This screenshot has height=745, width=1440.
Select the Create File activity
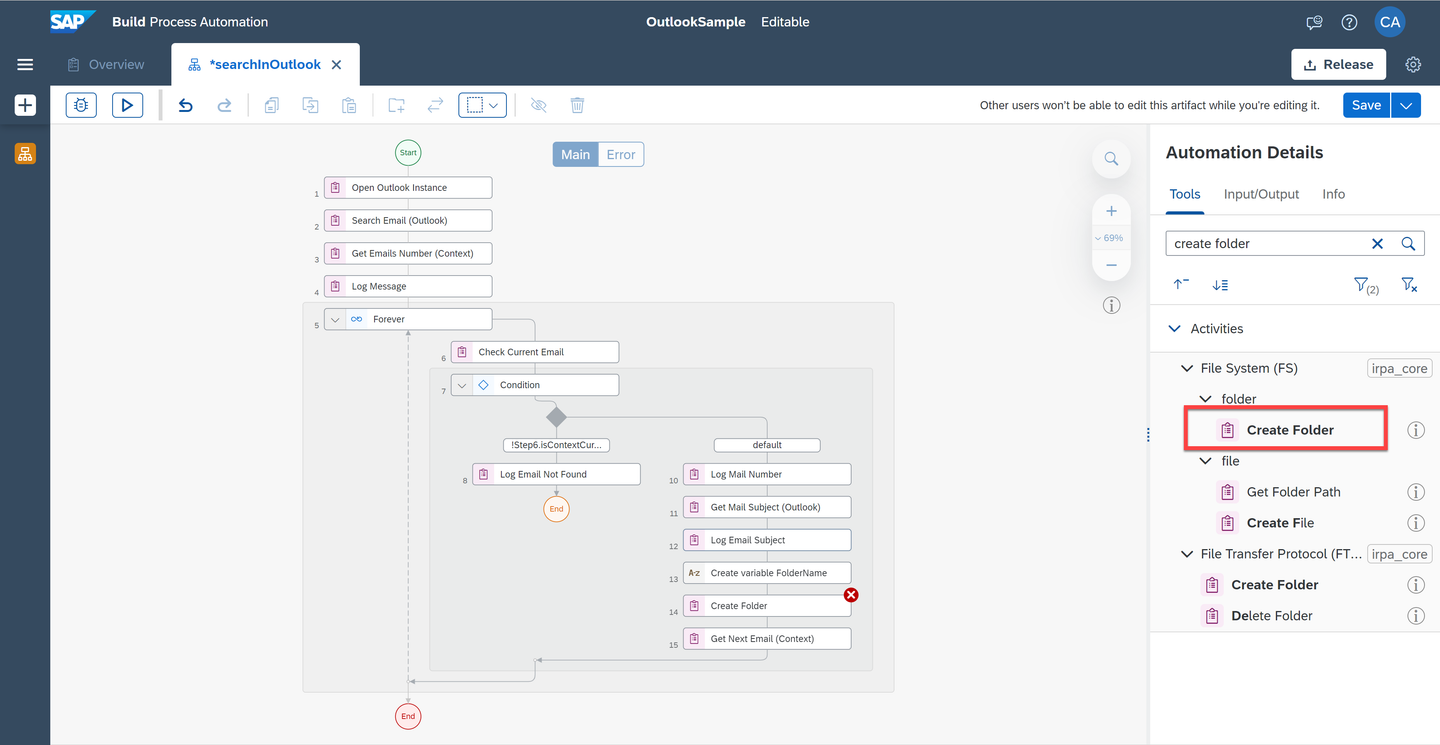(x=1280, y=523)
